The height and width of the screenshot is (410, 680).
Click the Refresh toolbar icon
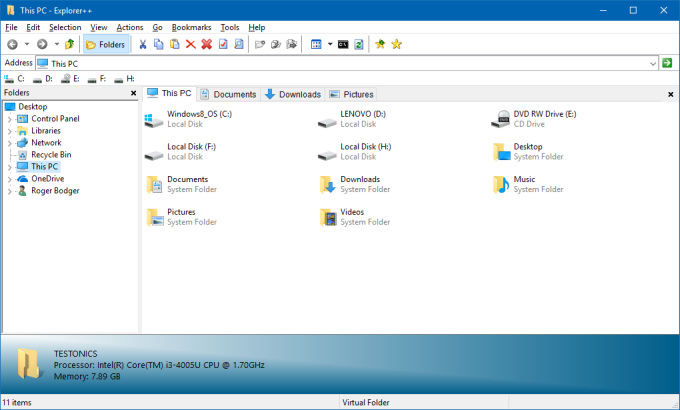tap(358, 44)
